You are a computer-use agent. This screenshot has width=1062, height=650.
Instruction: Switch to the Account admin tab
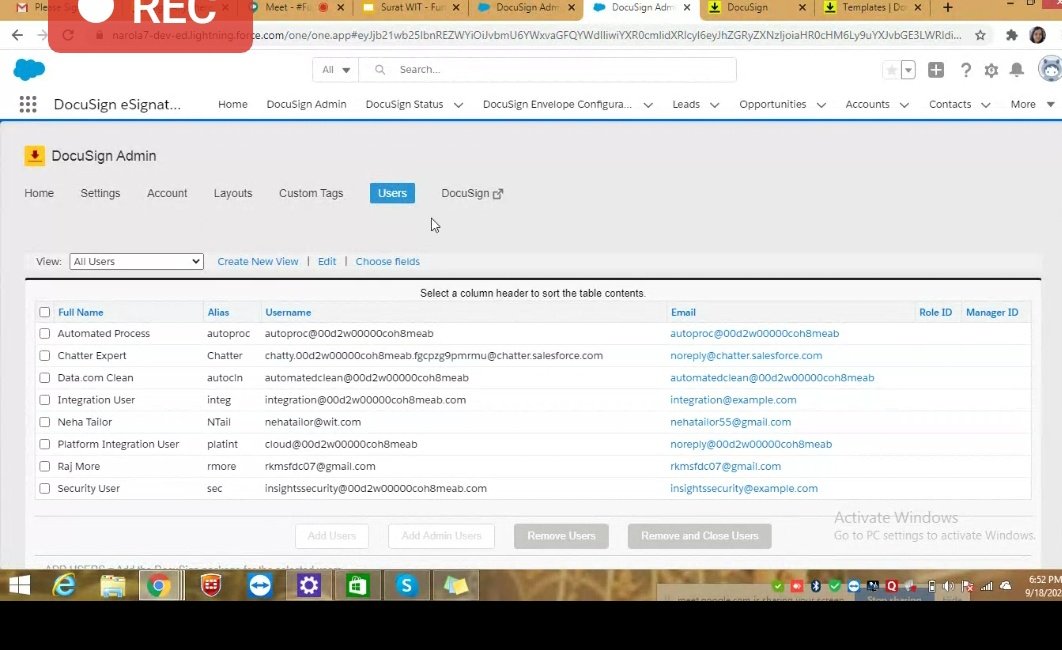pos(167,193)
